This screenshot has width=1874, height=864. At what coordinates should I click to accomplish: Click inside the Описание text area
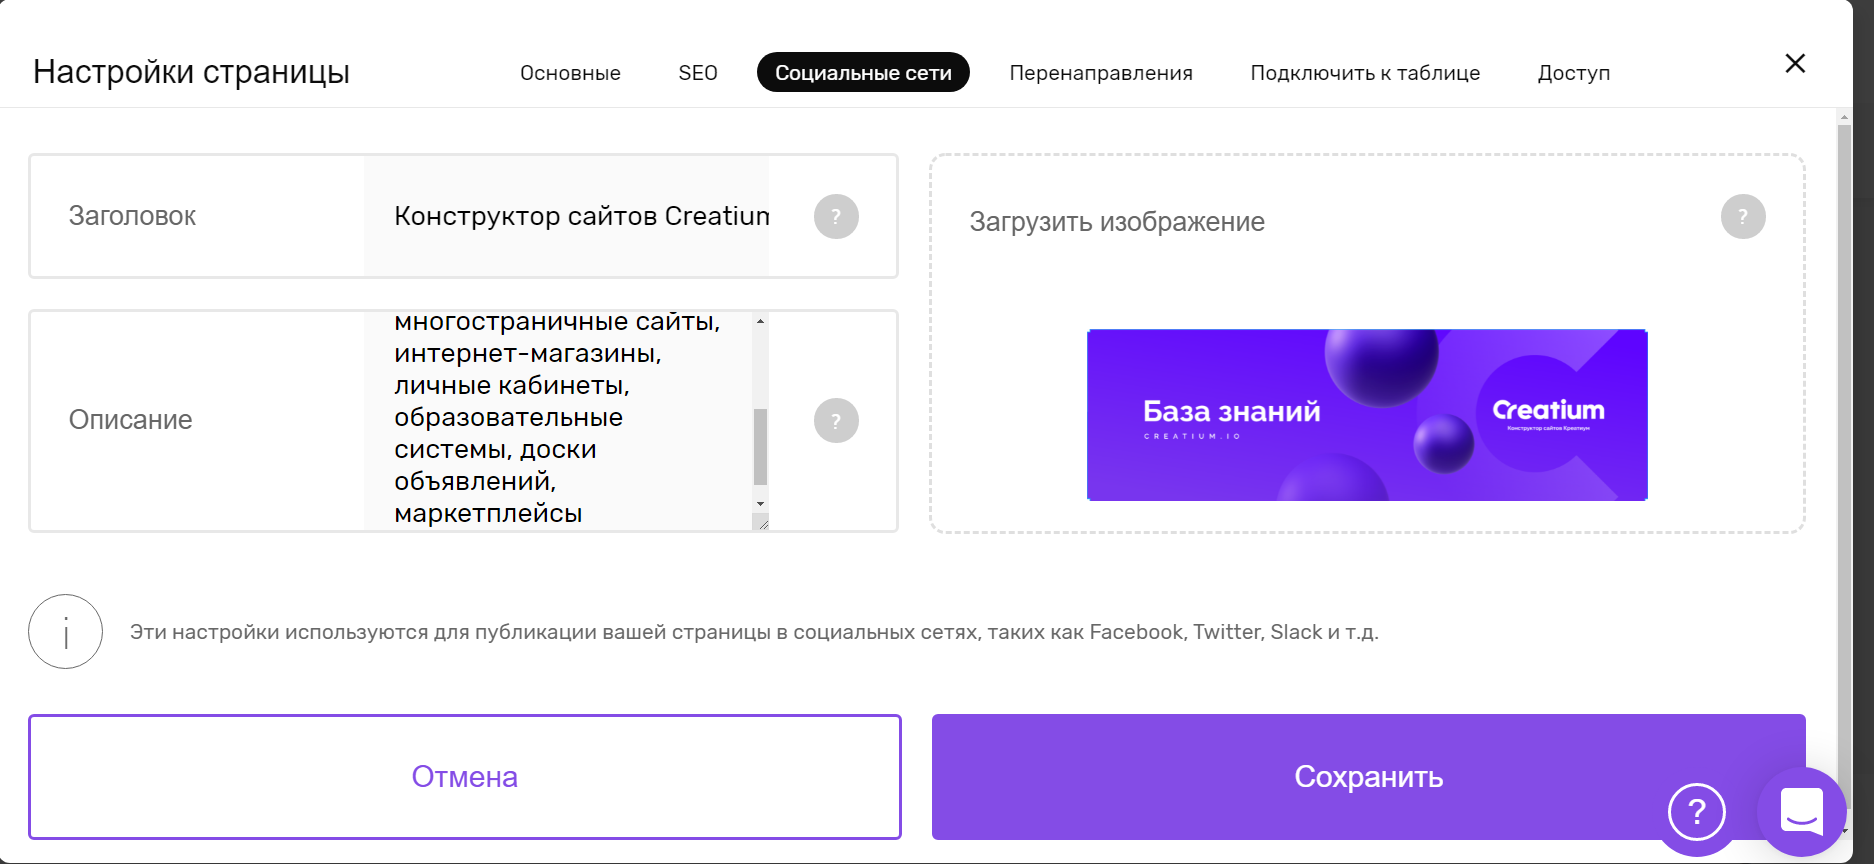[558, 420]
